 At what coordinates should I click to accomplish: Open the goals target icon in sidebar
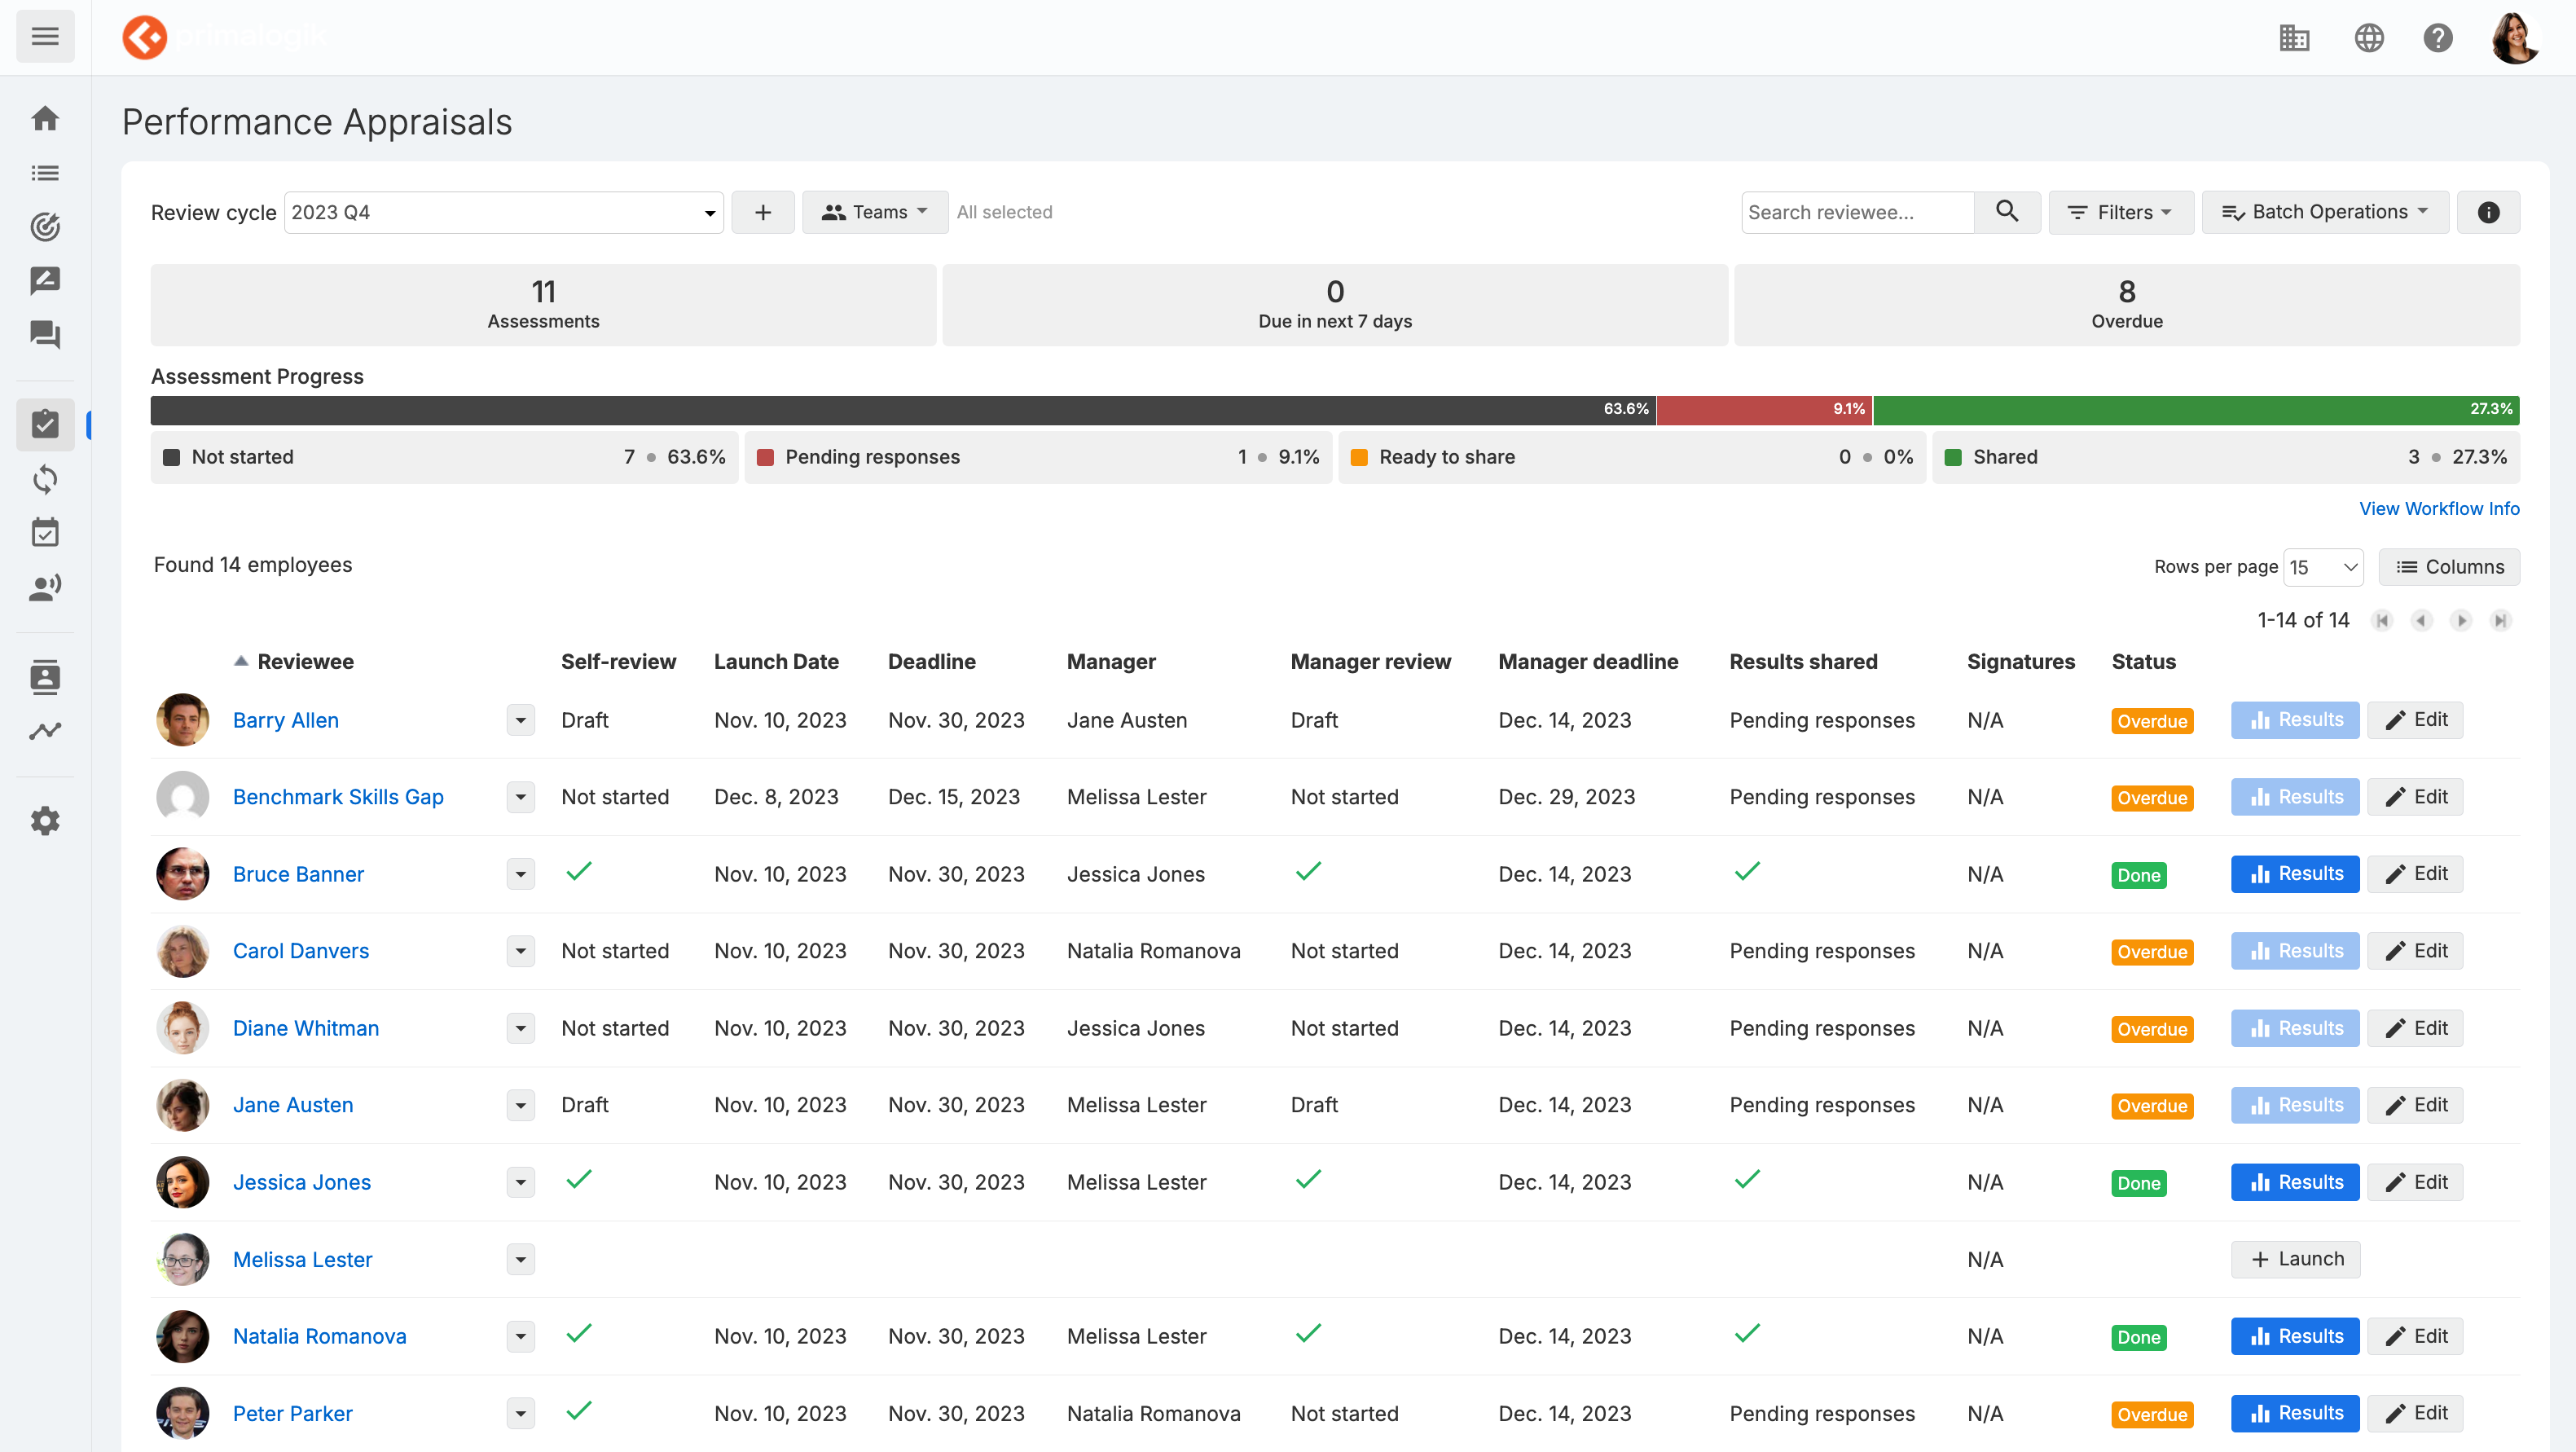[x=45, y=227]
